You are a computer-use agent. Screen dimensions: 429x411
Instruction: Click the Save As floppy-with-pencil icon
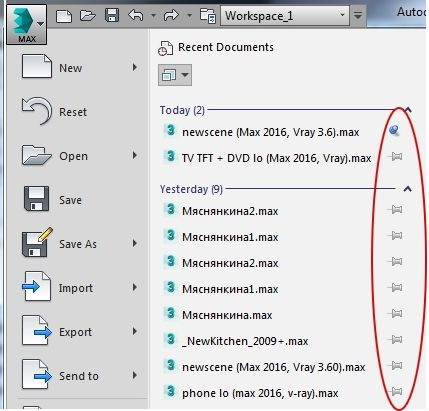pyautogui.click(x=37, y=243)
